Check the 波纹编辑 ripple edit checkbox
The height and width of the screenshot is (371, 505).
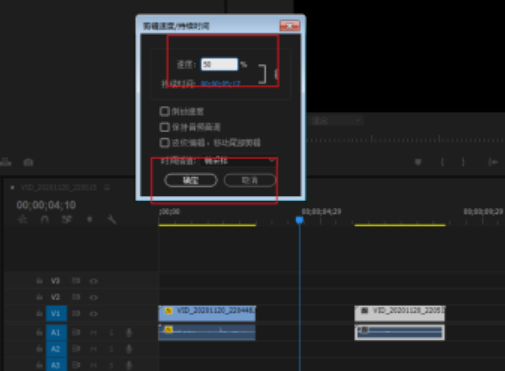click(x=164, y=143)
